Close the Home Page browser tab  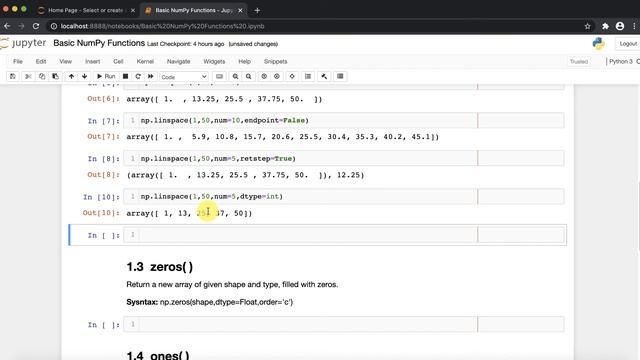(x=133, y=11)
